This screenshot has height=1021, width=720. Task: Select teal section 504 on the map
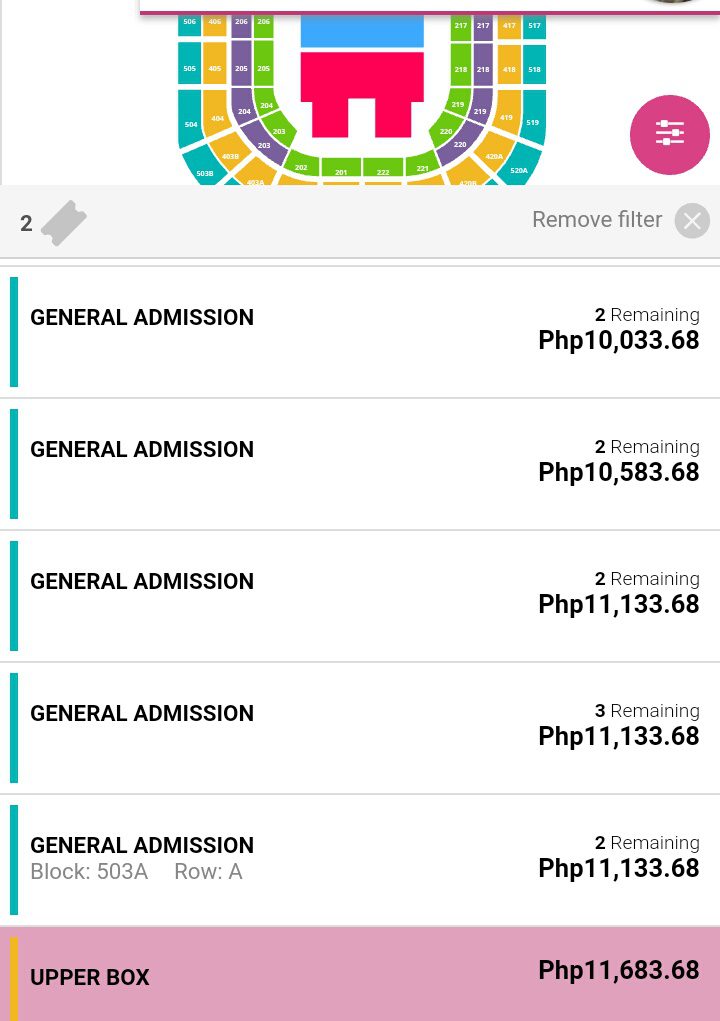190,119
